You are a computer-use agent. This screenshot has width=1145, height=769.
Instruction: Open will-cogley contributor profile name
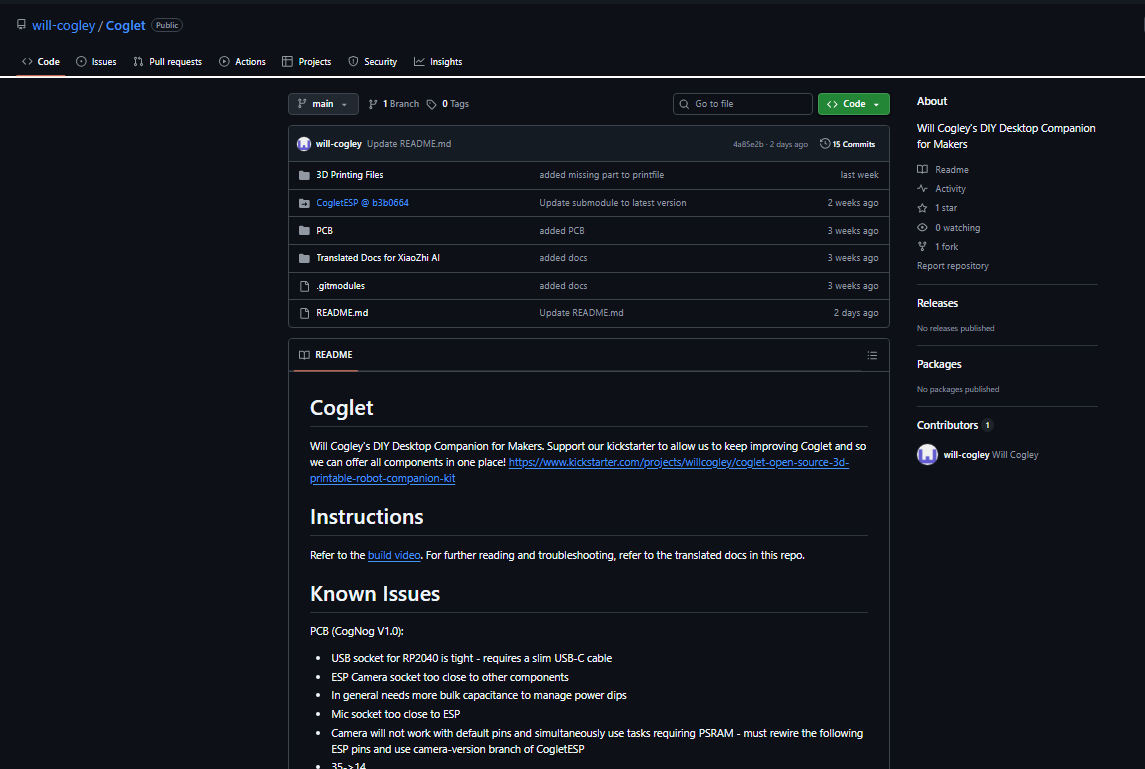(966, 454)
